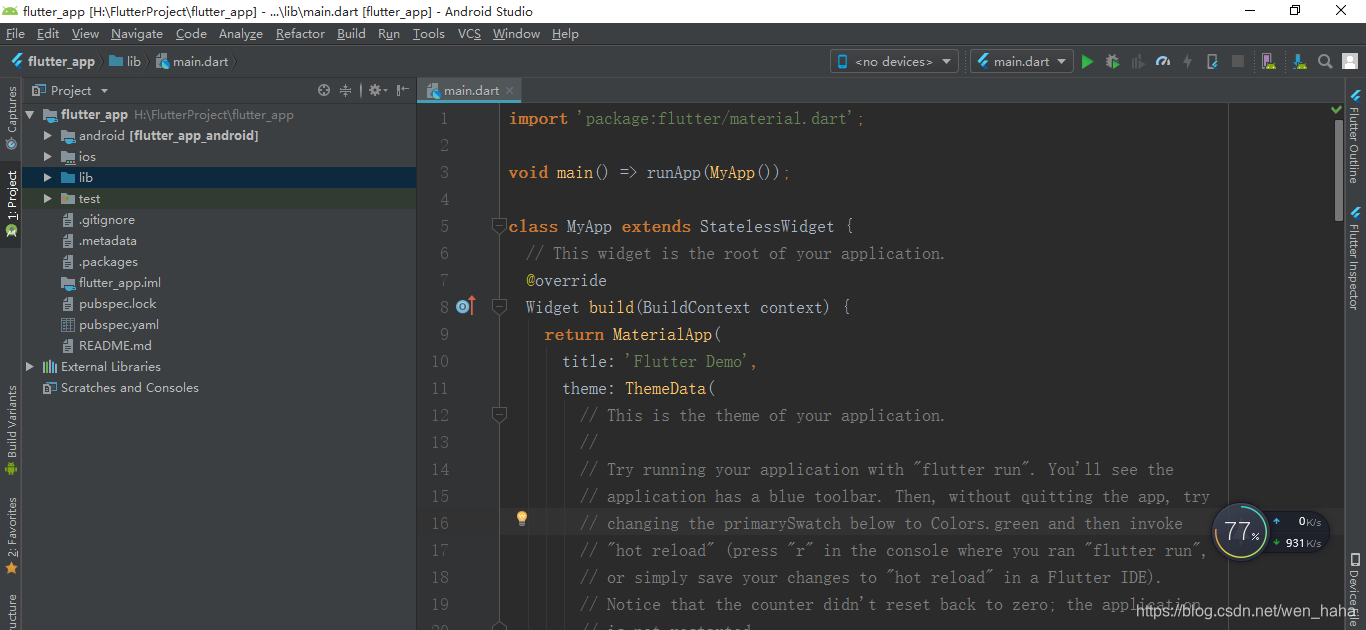The height and width of the screenshot is (630, 1366).
Task: Click main.dart in the breadcrumb bar
Action: [192, 61]
